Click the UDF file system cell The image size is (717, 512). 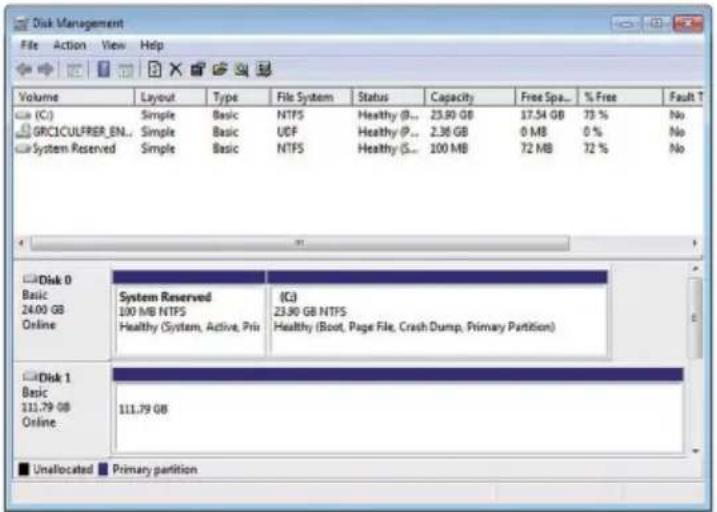pos(287,132)
